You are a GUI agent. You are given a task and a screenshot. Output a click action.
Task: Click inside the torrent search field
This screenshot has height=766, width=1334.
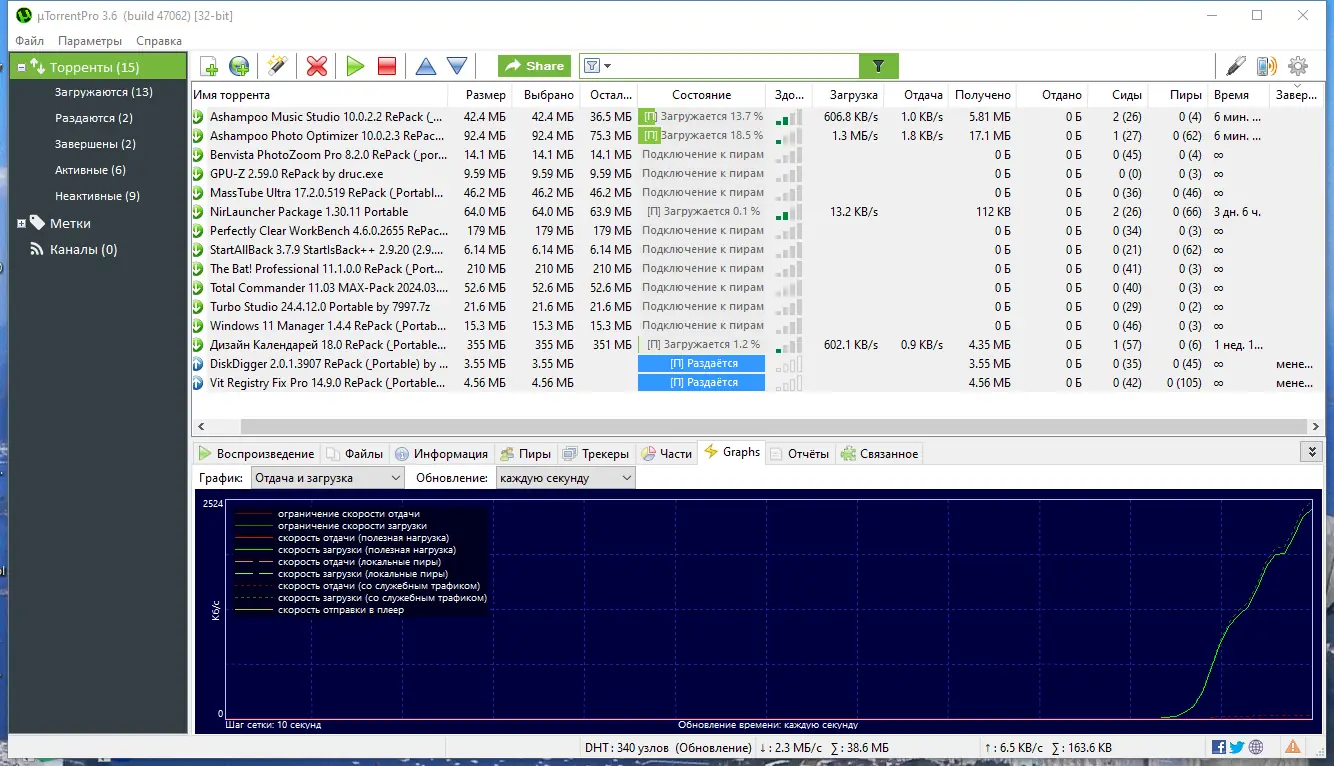point(735,66)
